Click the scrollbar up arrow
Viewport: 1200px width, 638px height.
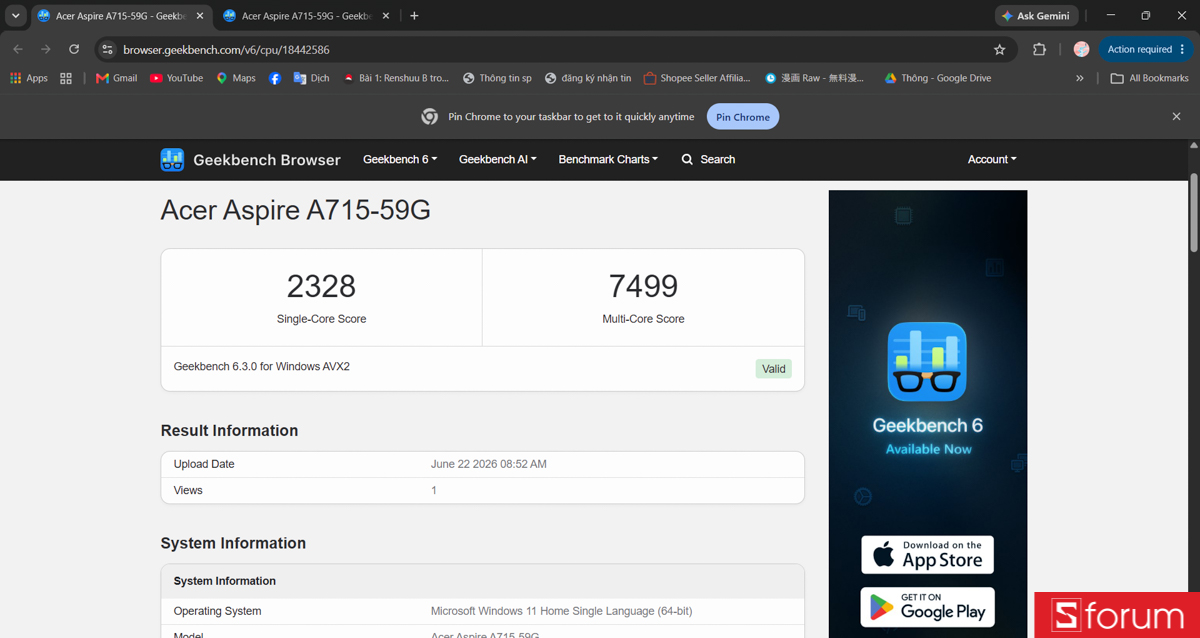pos(1193,146)
